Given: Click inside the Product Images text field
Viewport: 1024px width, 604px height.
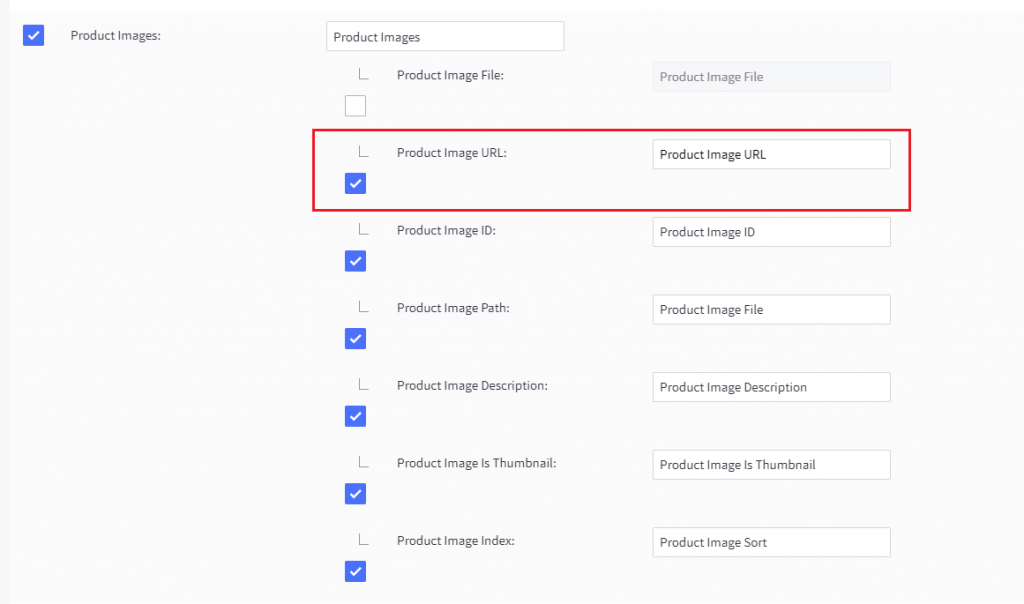Looking at the screenshot, I should [444, 35].
